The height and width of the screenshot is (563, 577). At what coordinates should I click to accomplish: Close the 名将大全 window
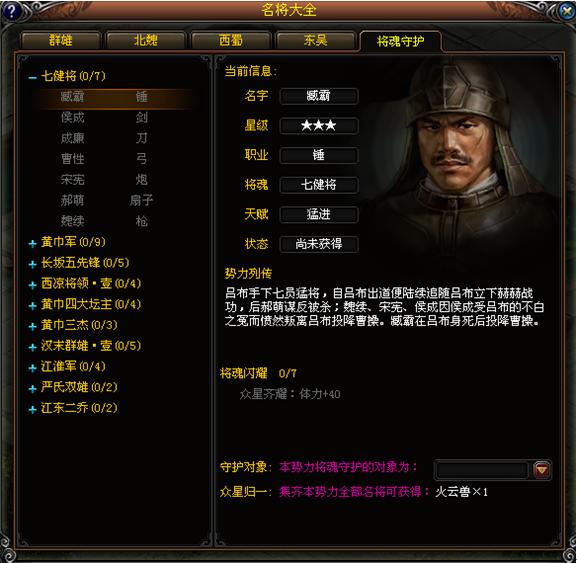pos(566,11)
